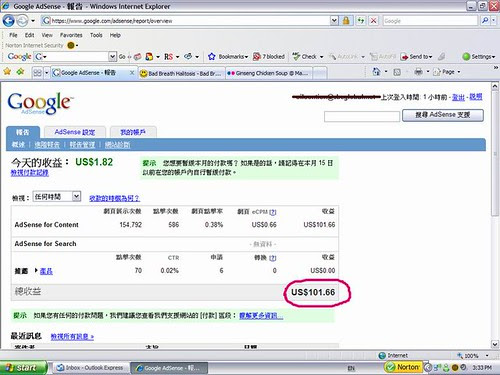Switch to the Google AdSense browser tab
This screenshot has width=500, height=375.
coord(89,72)
